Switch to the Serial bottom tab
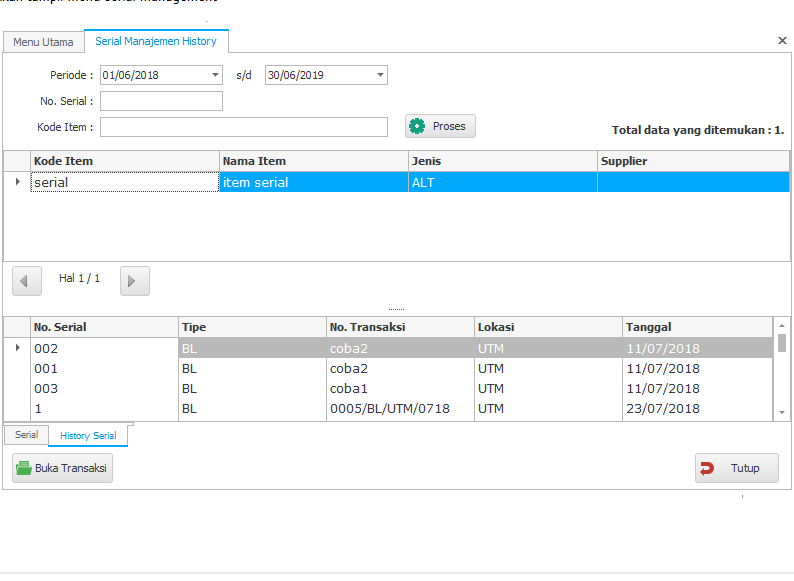This screenshot has height=581, width=794. click(x=26, y=435)
